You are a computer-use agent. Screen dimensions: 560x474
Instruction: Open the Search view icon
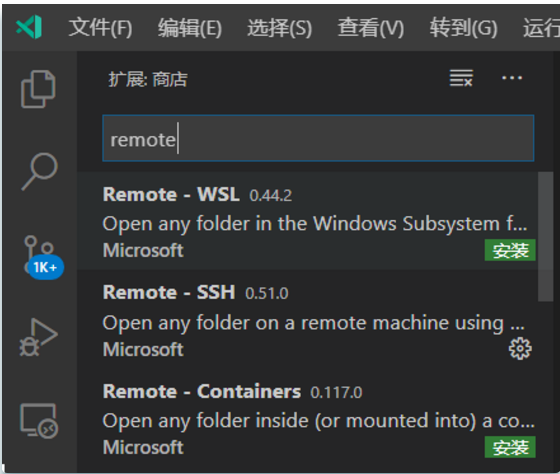pyautogui.click(x=39, y=171)
